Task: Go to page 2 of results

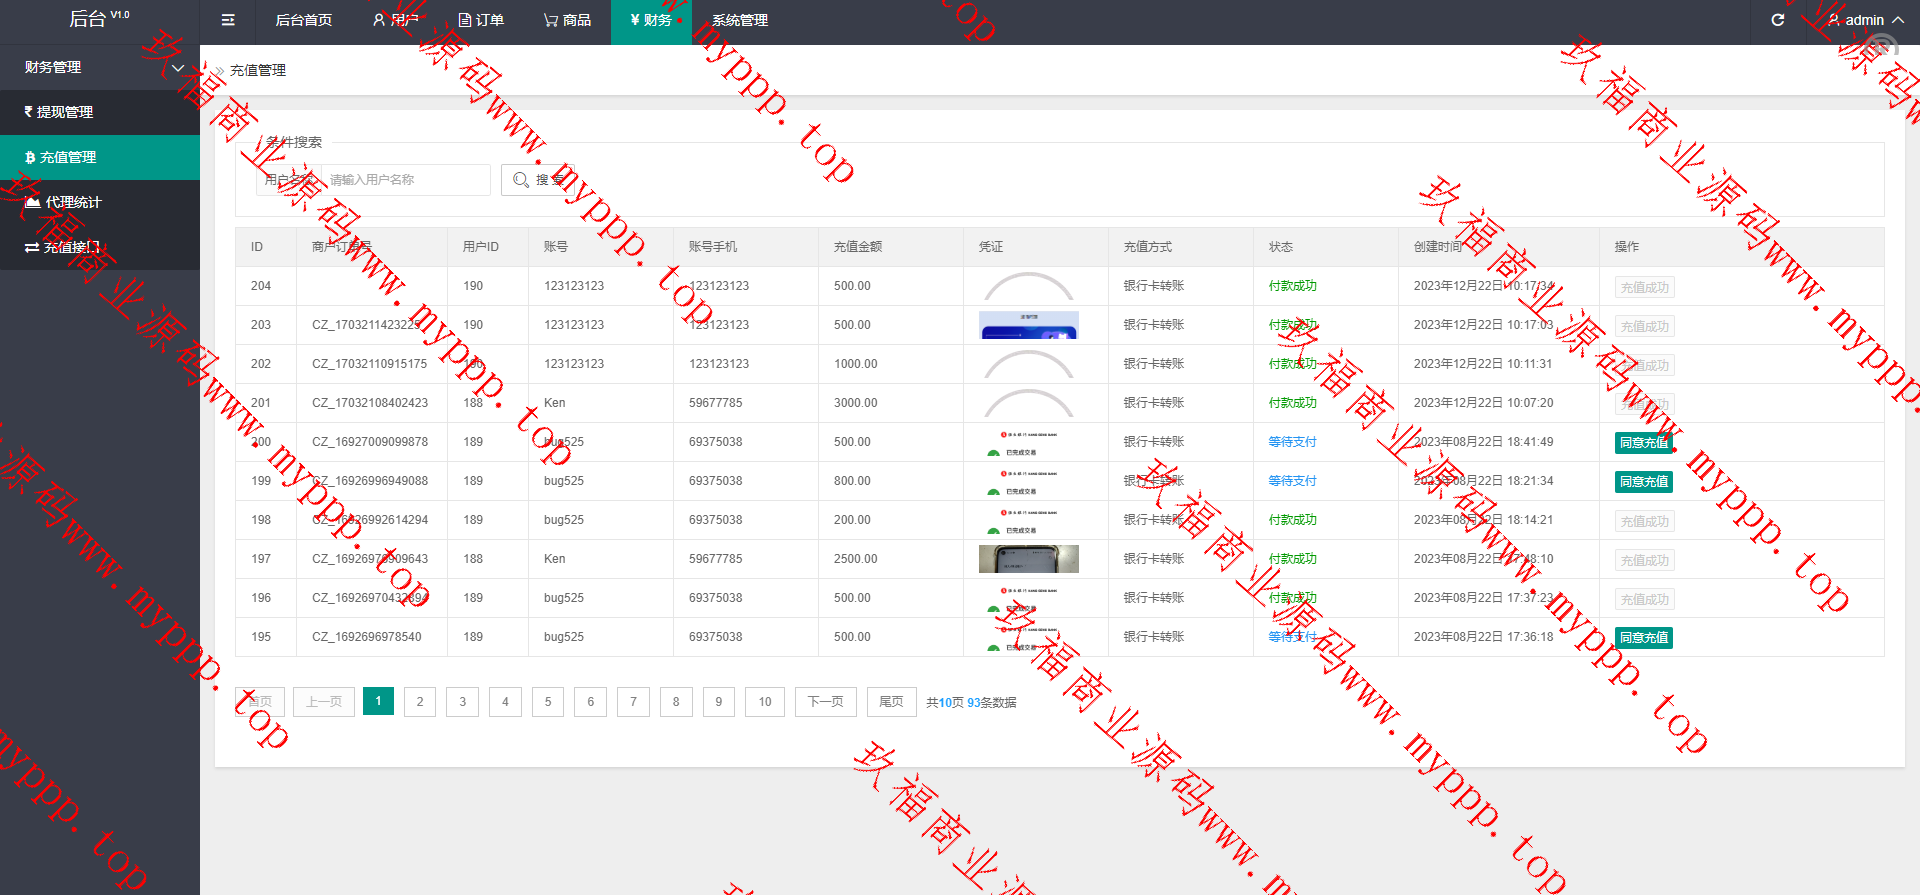Action: coord(420,702)
